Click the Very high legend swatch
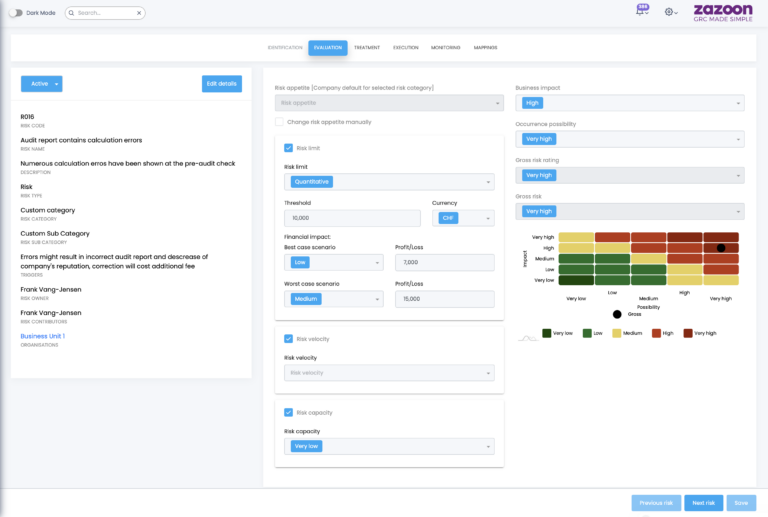This screenshot has width=768, height=517. coord(688,333)
